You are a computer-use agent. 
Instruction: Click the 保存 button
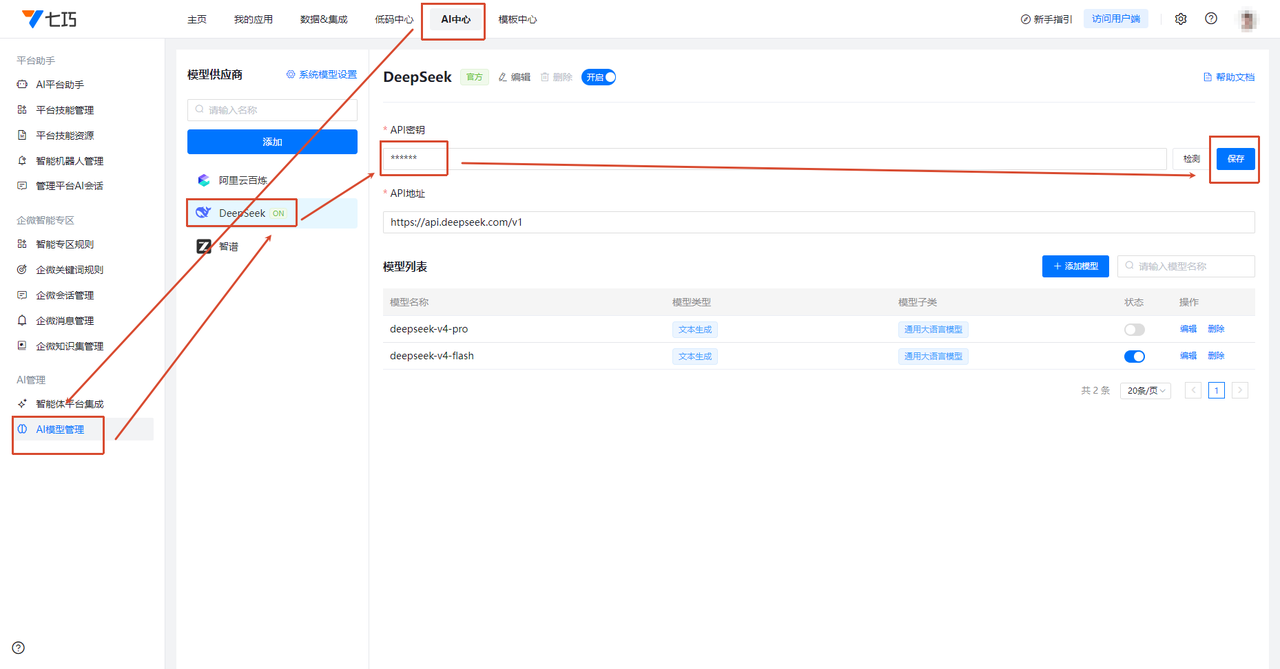(1236, 159)
